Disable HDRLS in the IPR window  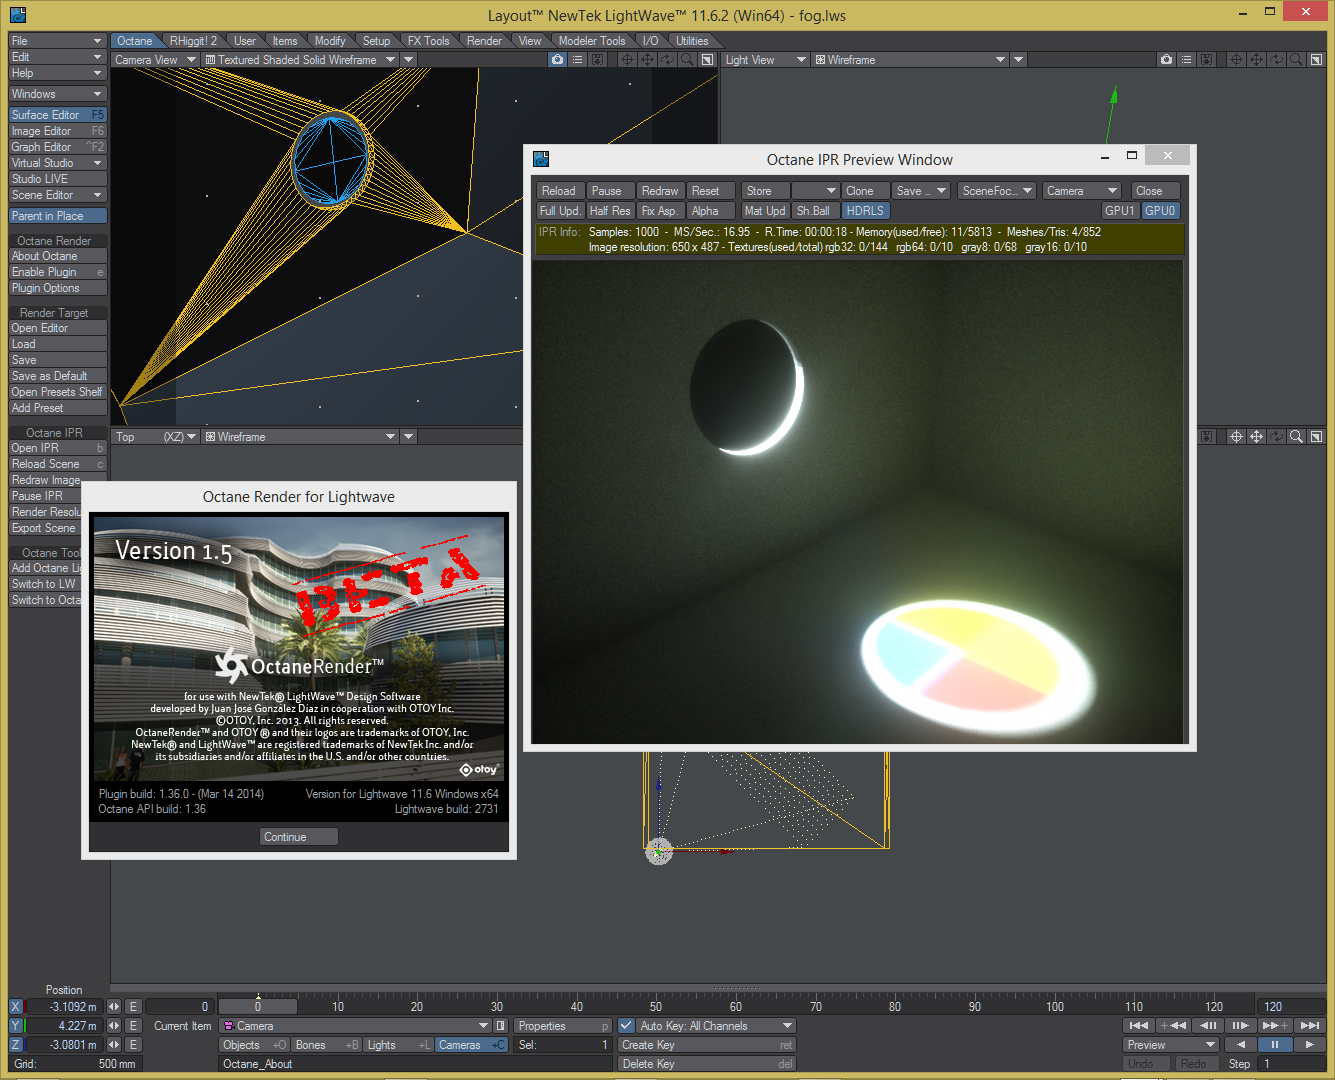click(x=865, y=211)
